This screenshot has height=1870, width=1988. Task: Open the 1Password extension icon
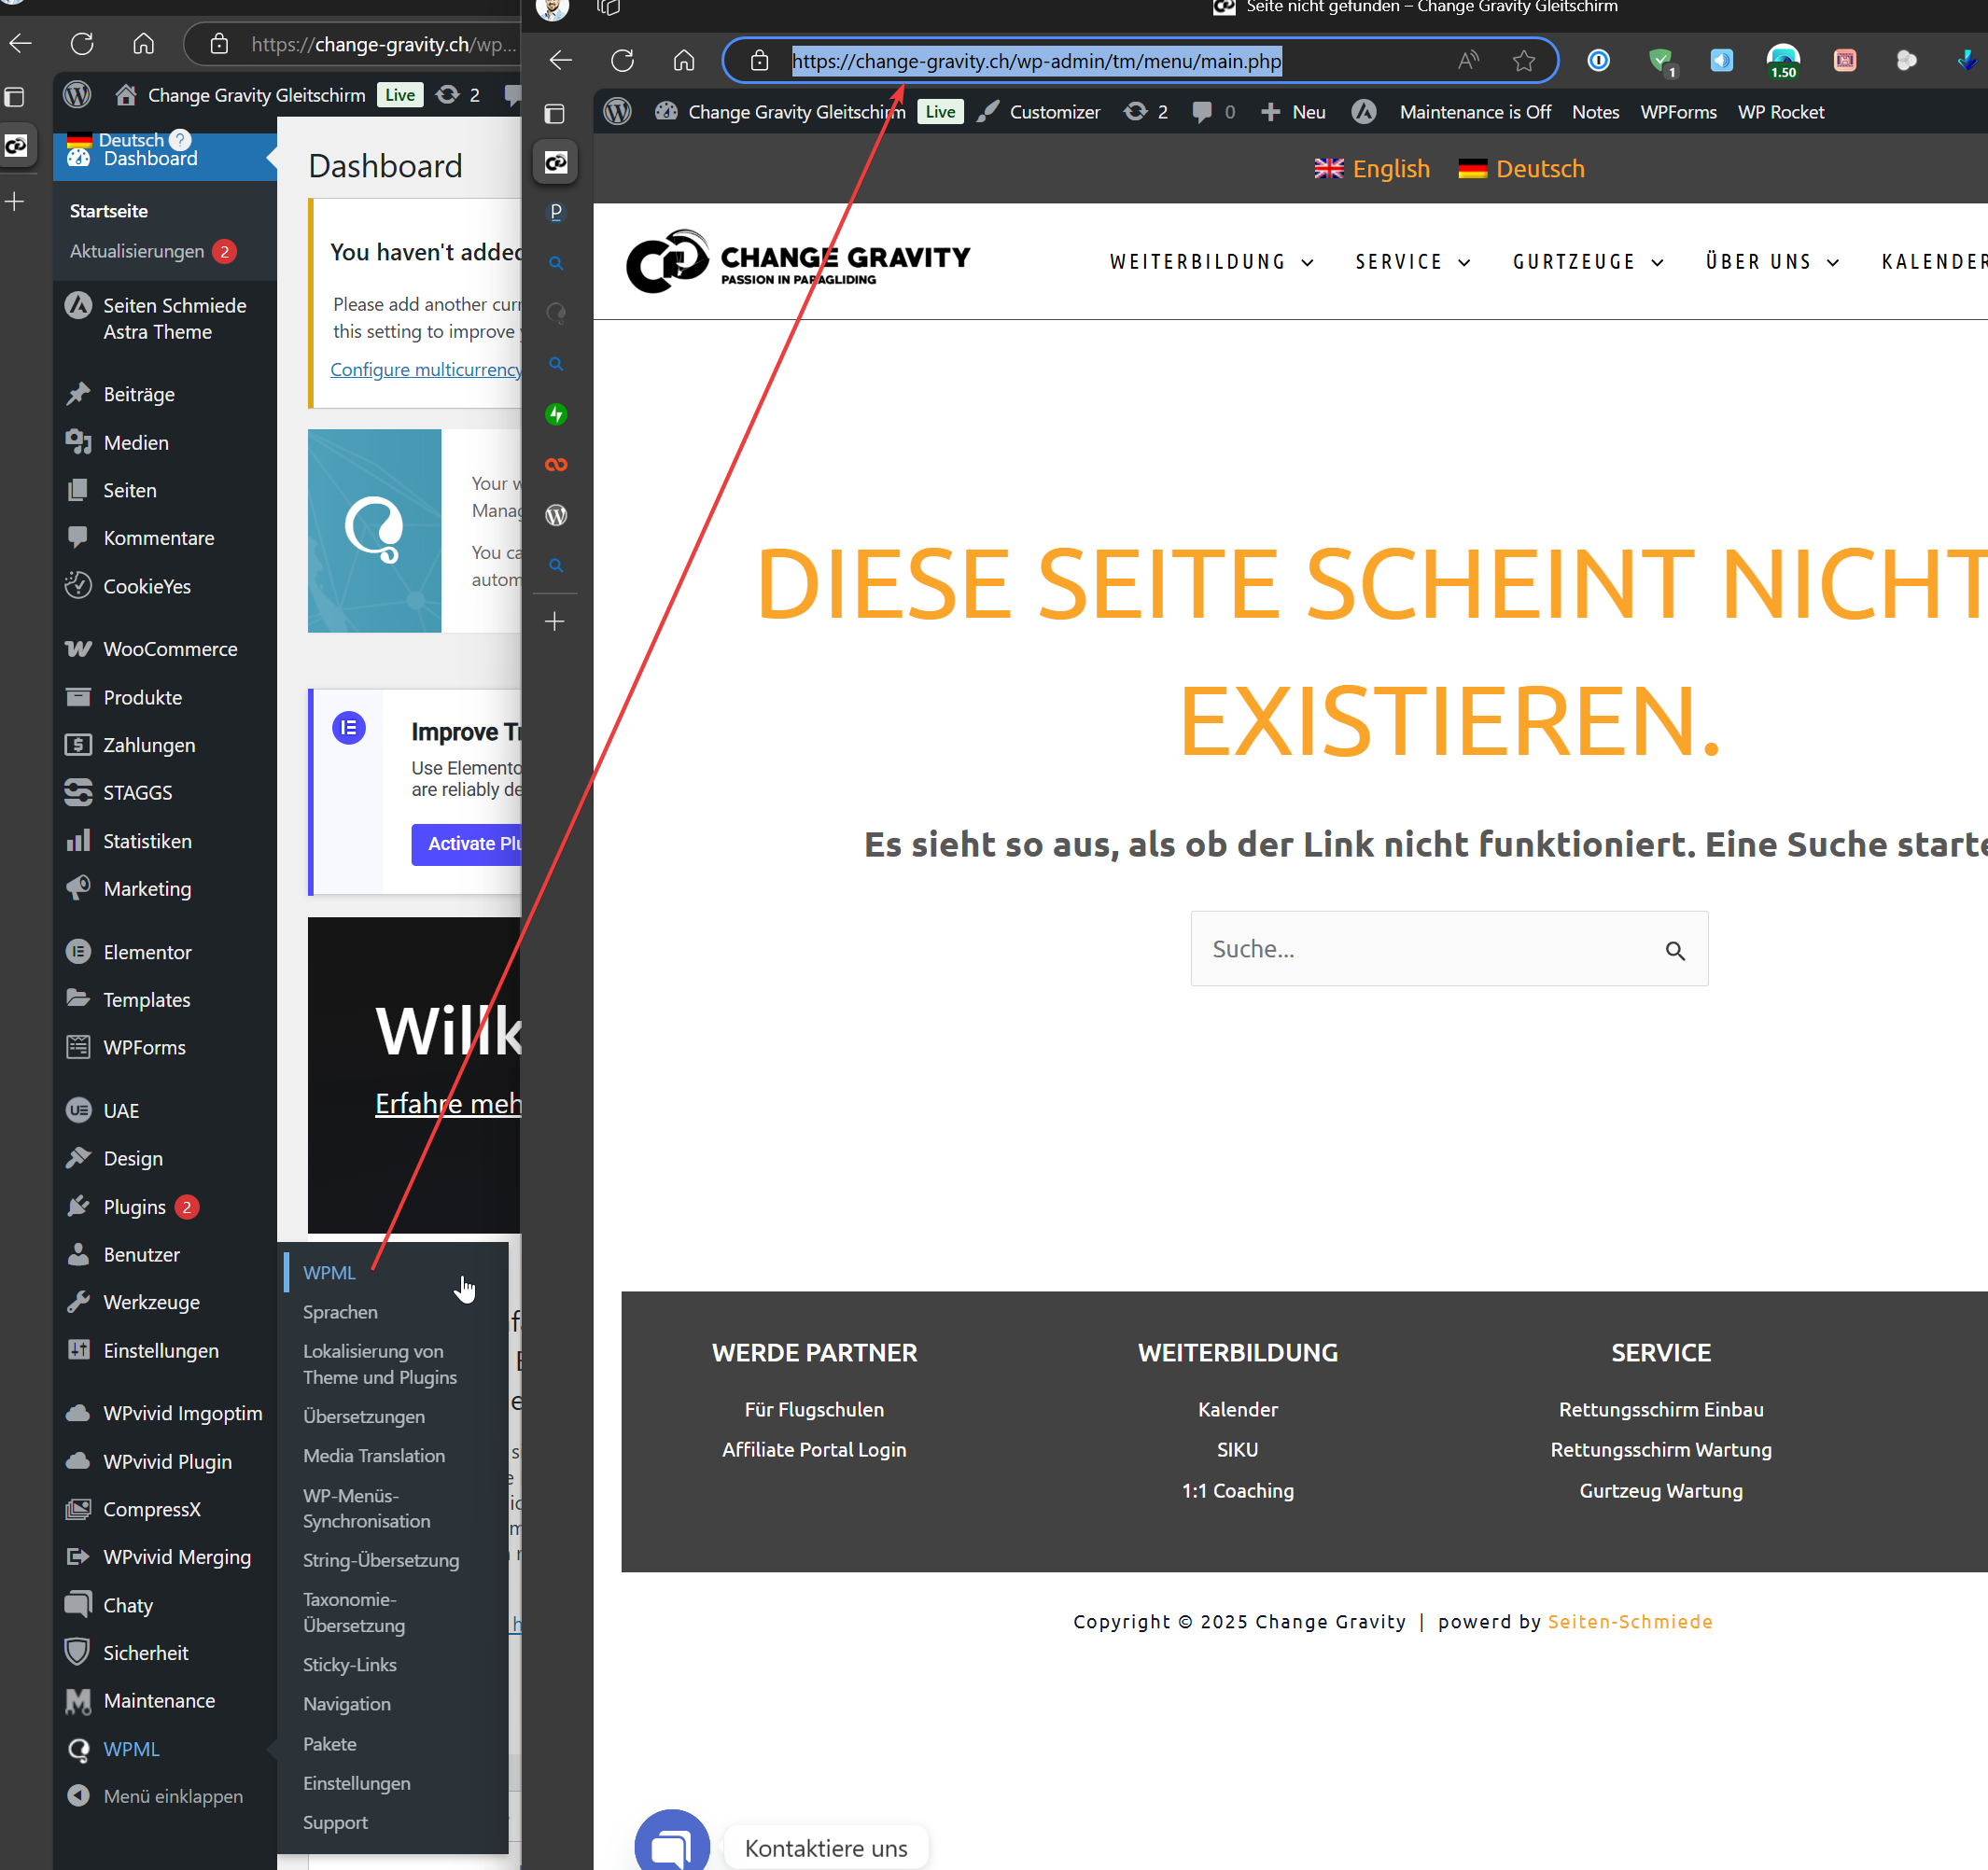click(1598, 61)
